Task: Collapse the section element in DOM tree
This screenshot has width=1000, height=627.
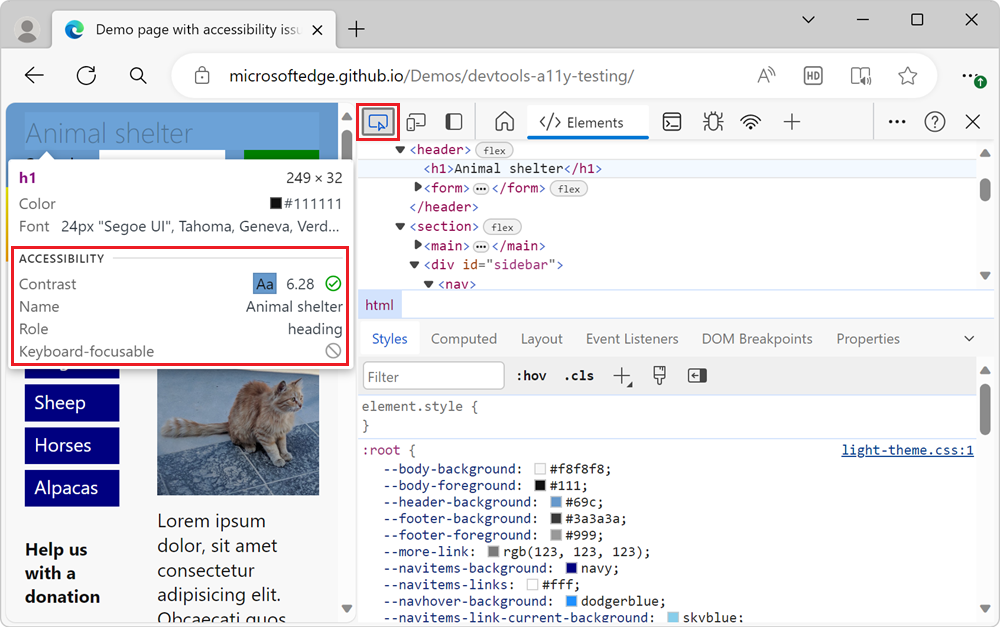Action: click(400, 226)
